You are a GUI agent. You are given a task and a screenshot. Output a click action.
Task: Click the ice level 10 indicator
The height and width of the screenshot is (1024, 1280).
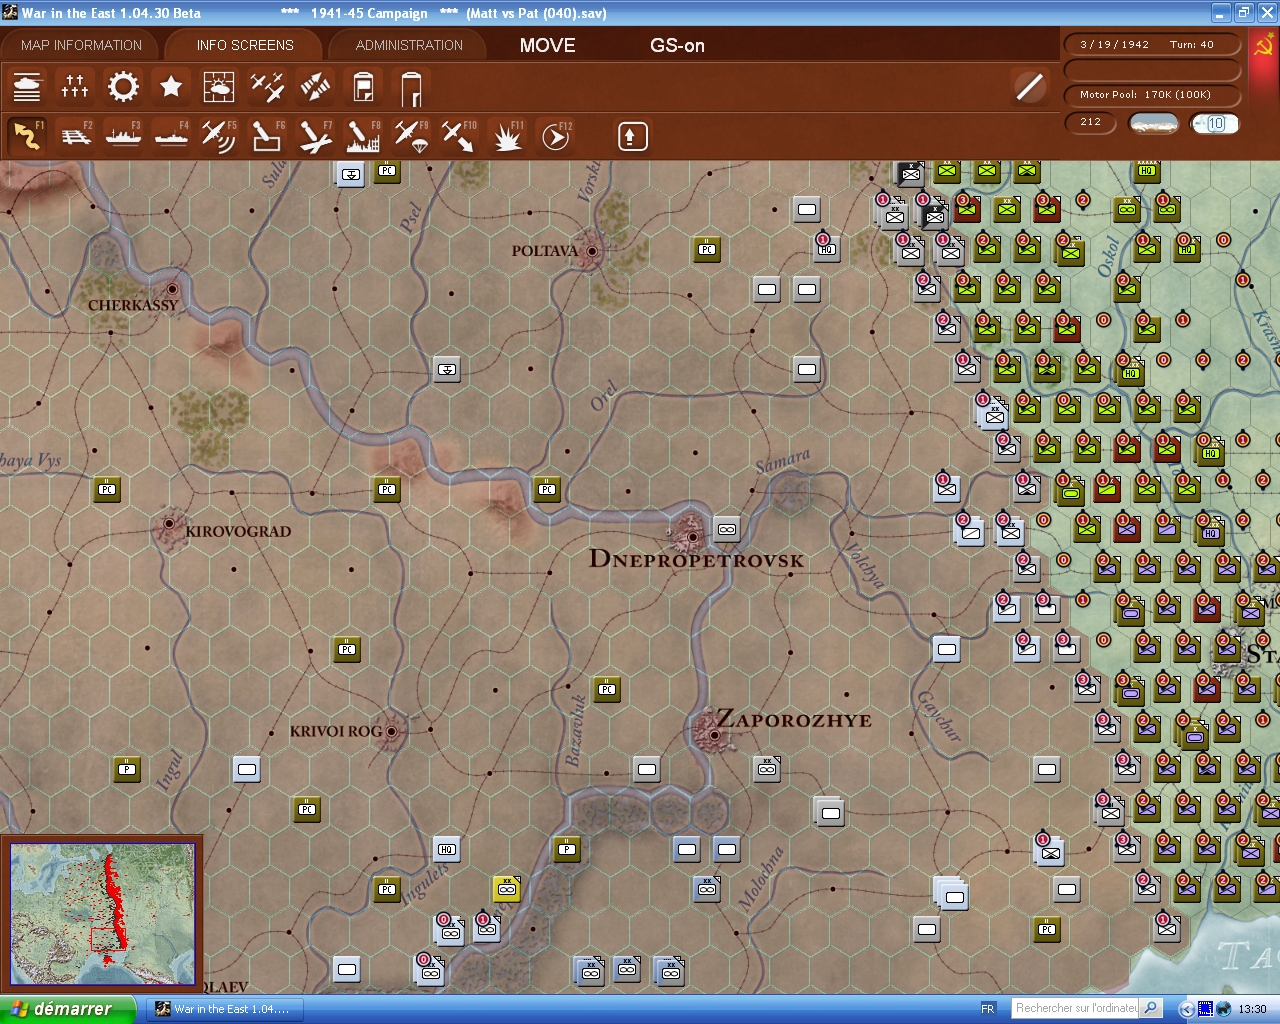pos(1215,123)
